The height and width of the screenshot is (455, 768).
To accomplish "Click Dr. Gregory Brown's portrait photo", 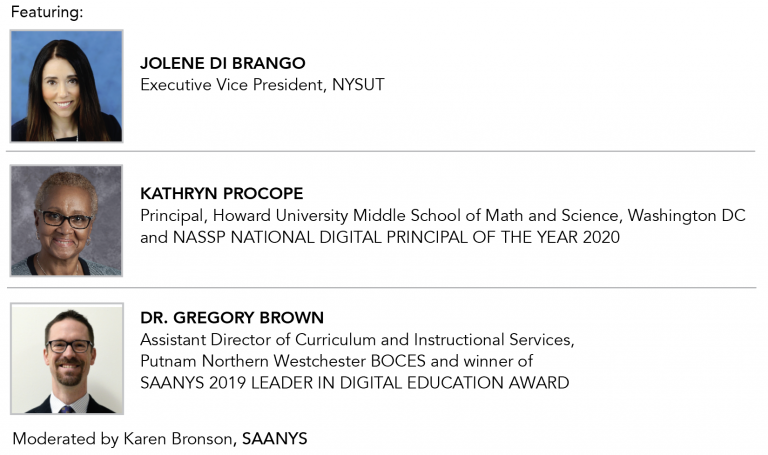I will coord(67,359).
